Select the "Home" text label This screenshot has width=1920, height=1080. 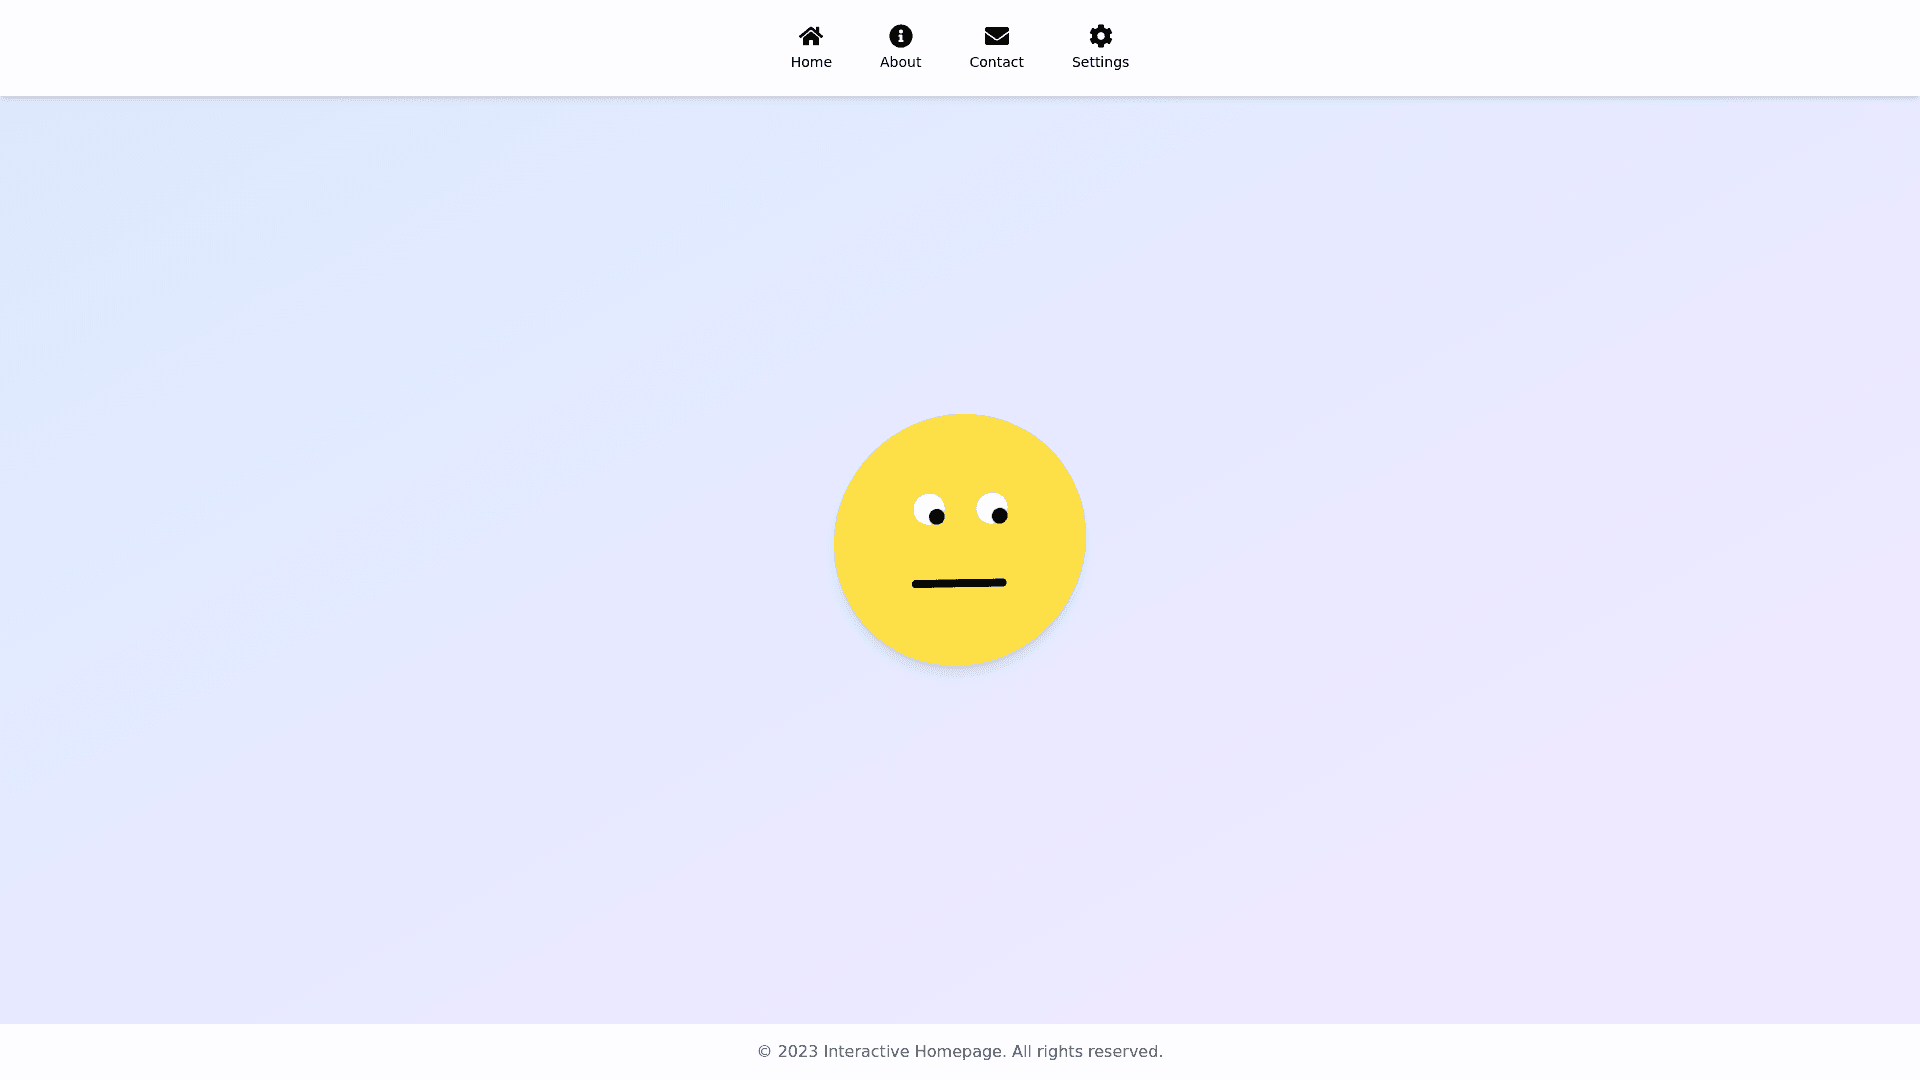click(x=811, y=62)
